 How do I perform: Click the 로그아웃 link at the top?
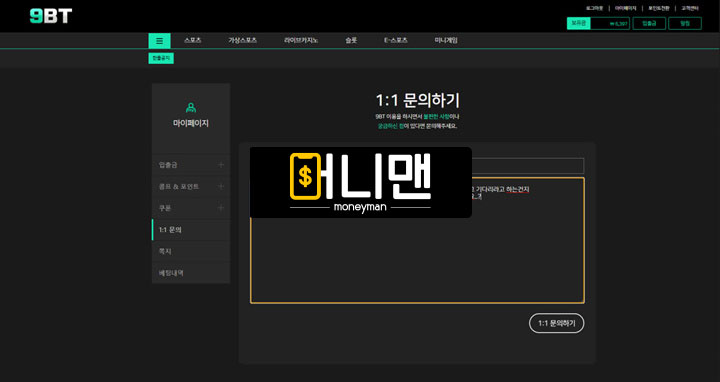pos(594,8)
